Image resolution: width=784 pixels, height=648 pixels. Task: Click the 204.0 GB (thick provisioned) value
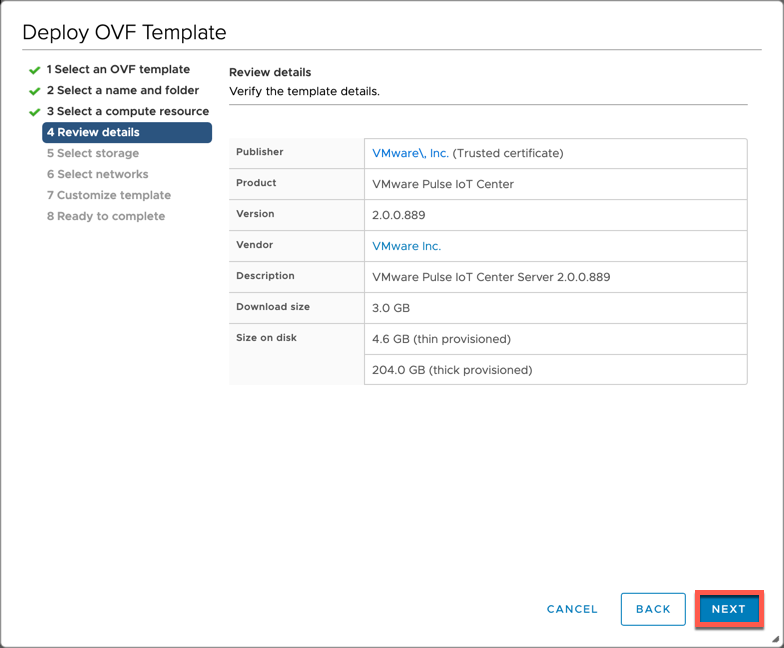(452, 370)
